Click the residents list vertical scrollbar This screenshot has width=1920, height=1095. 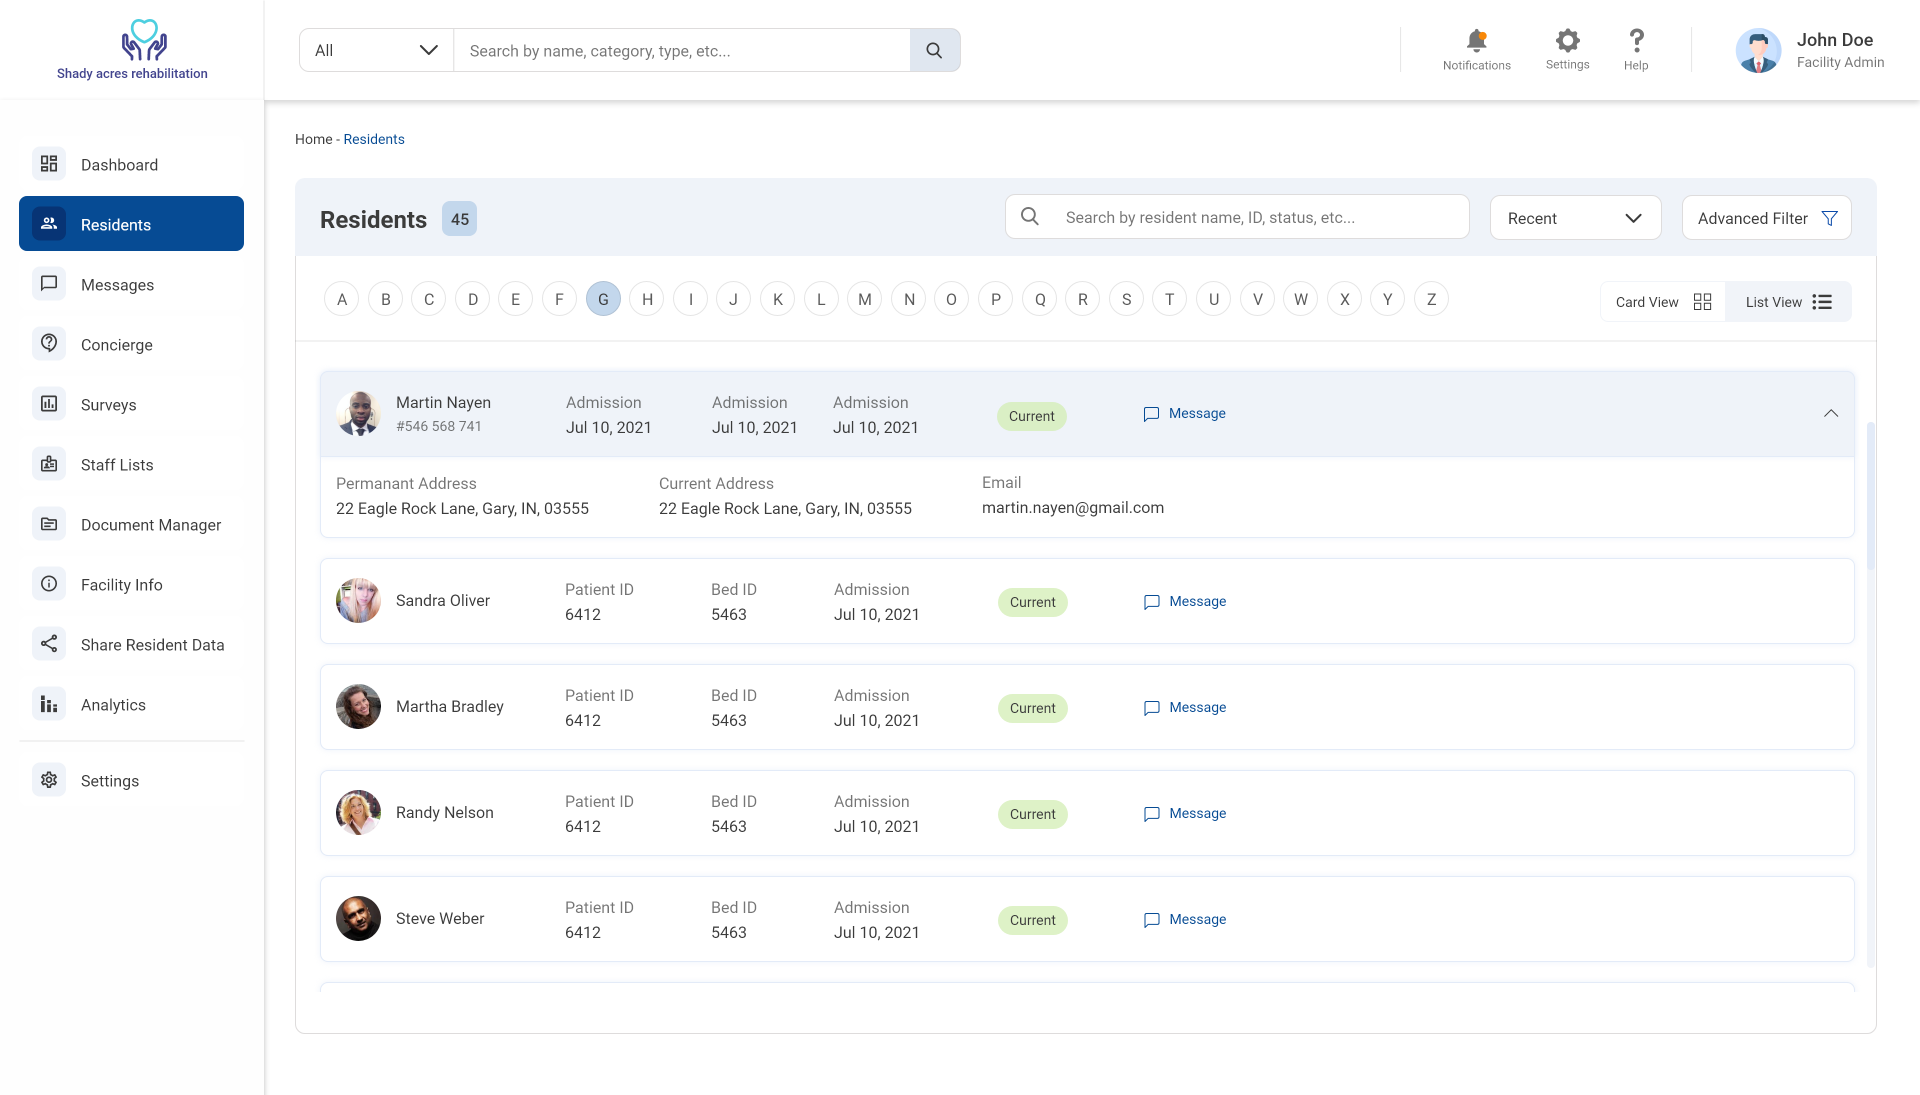(1870, 495)
